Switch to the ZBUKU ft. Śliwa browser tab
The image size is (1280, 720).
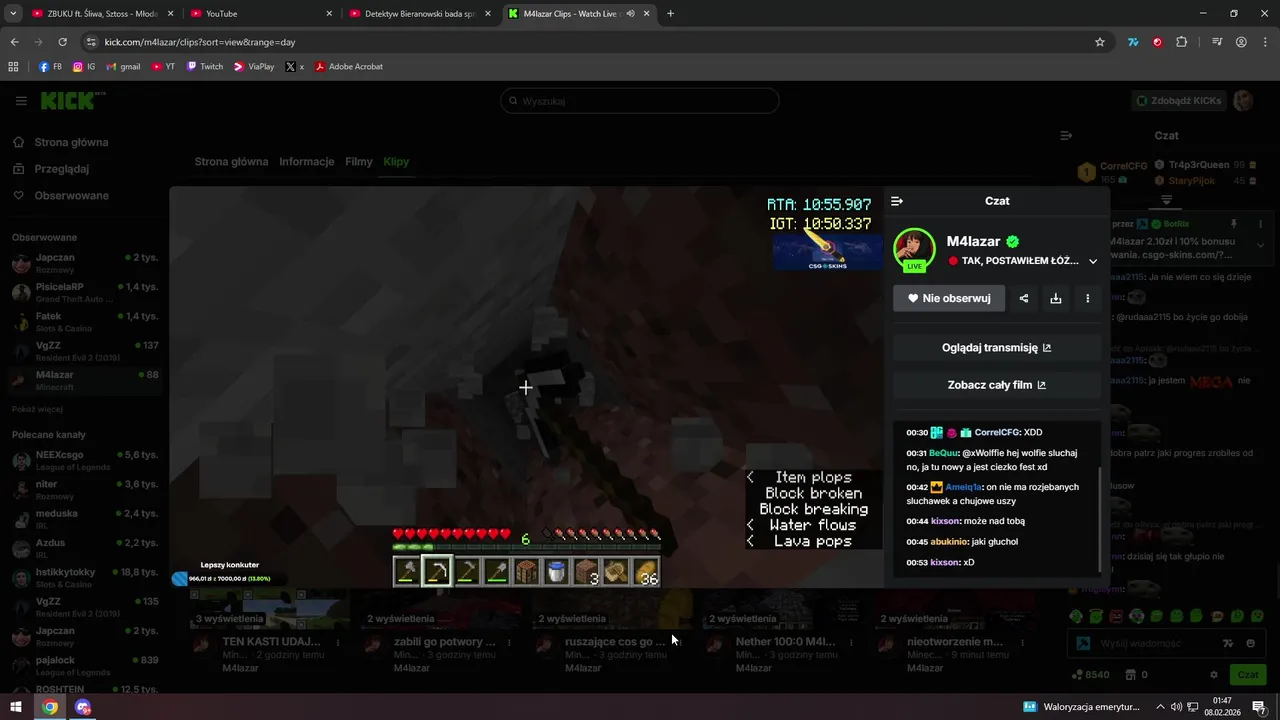click(x=102, y=14)
